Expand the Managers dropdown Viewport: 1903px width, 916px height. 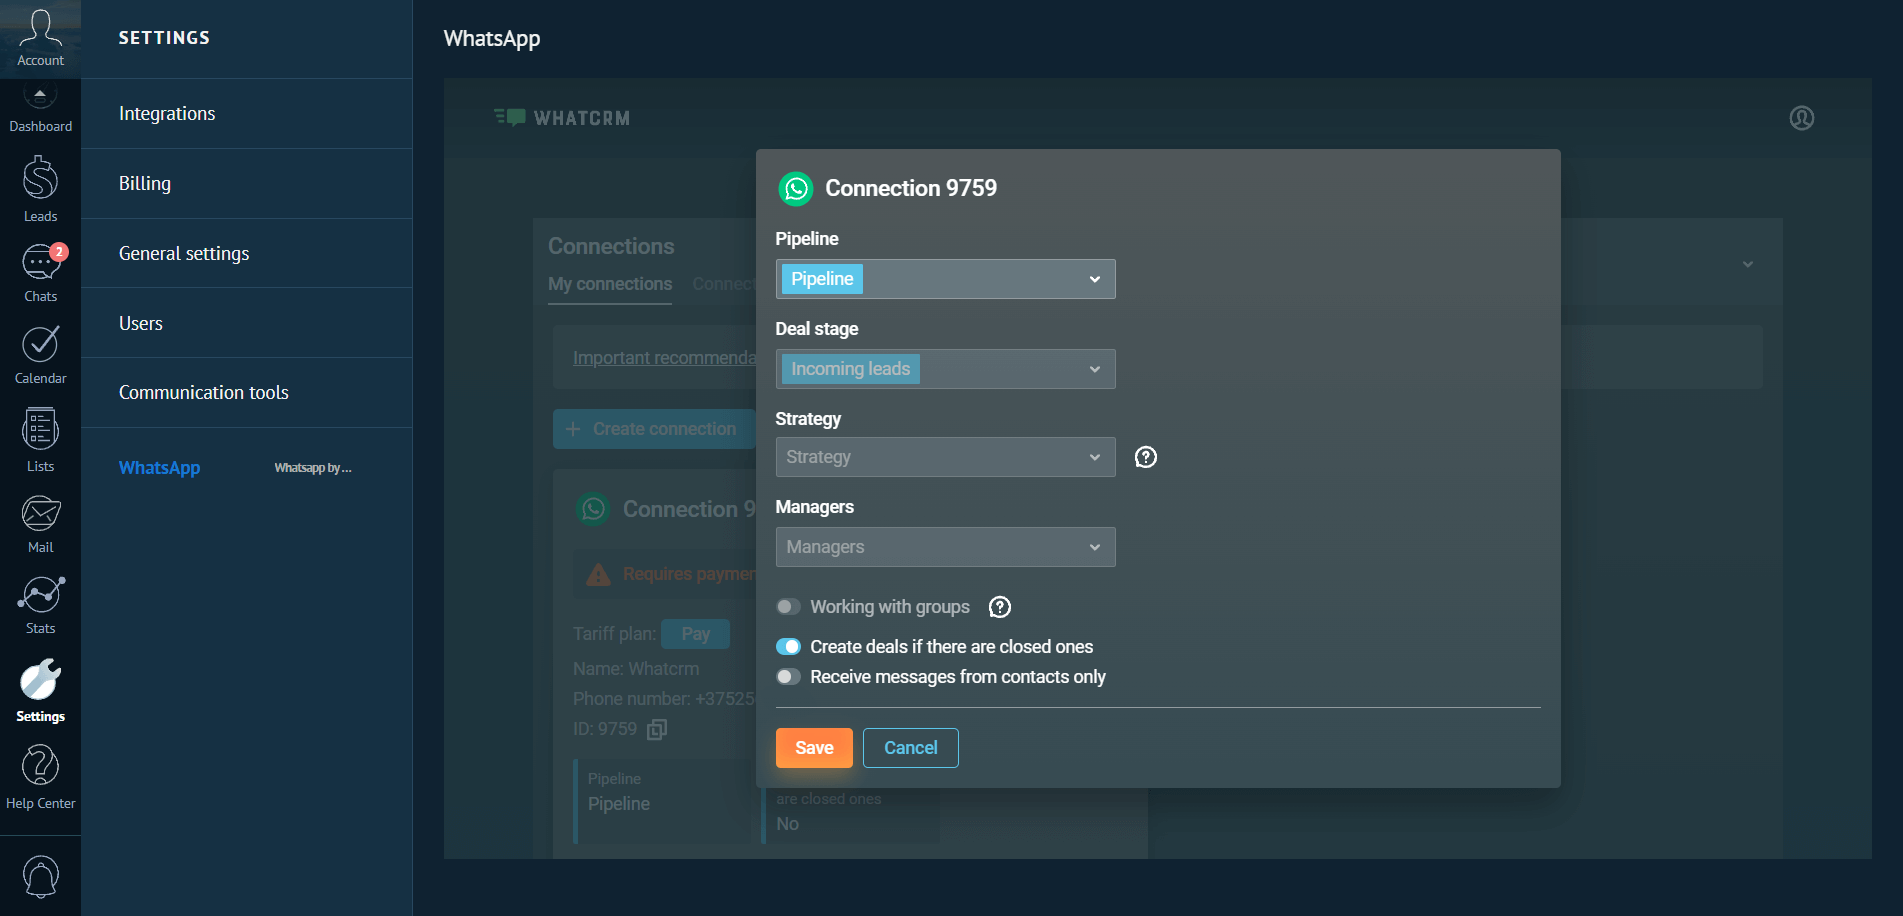coord(944,547)
